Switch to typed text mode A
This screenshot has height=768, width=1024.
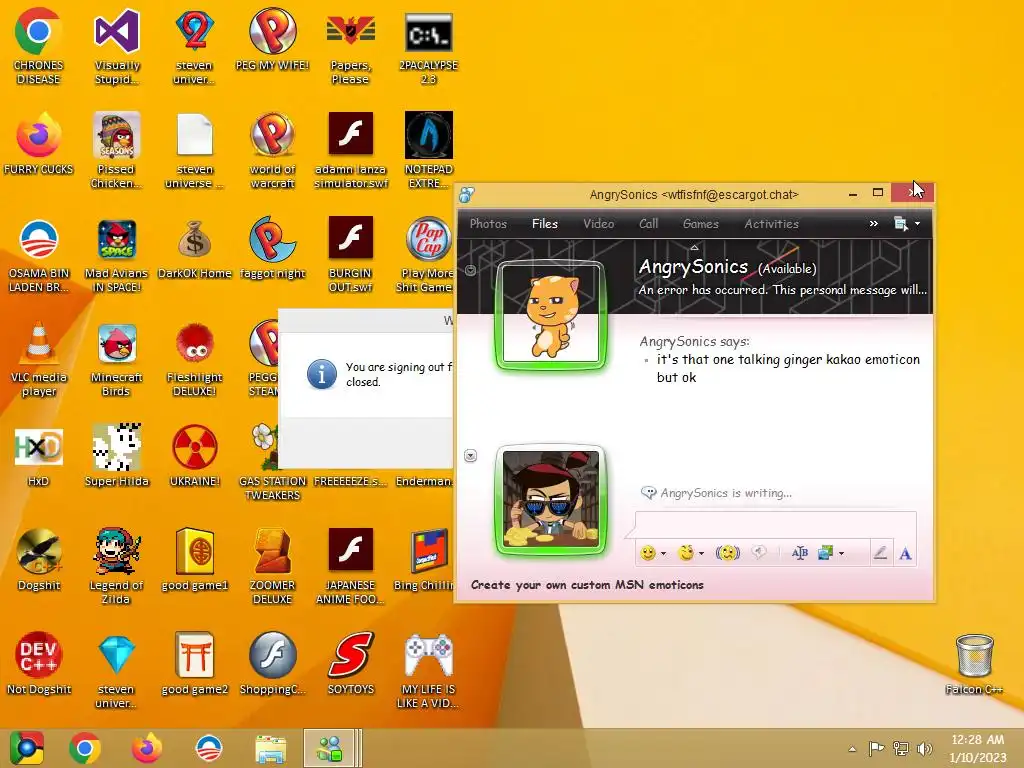(x=905, y=554)
